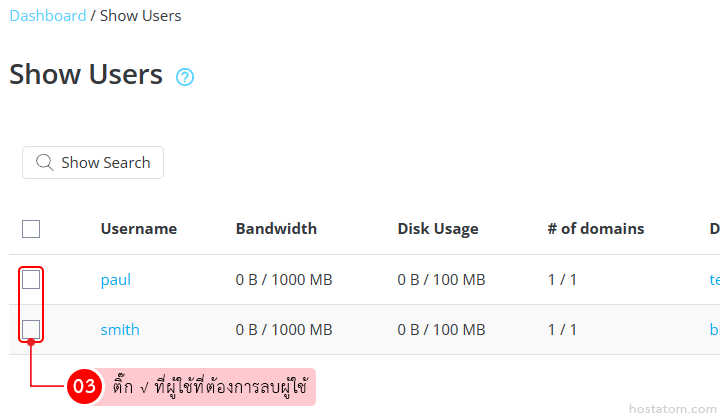Click the Disk Usage column header
This screenshot has width=720, height=416.
point(438,229)
